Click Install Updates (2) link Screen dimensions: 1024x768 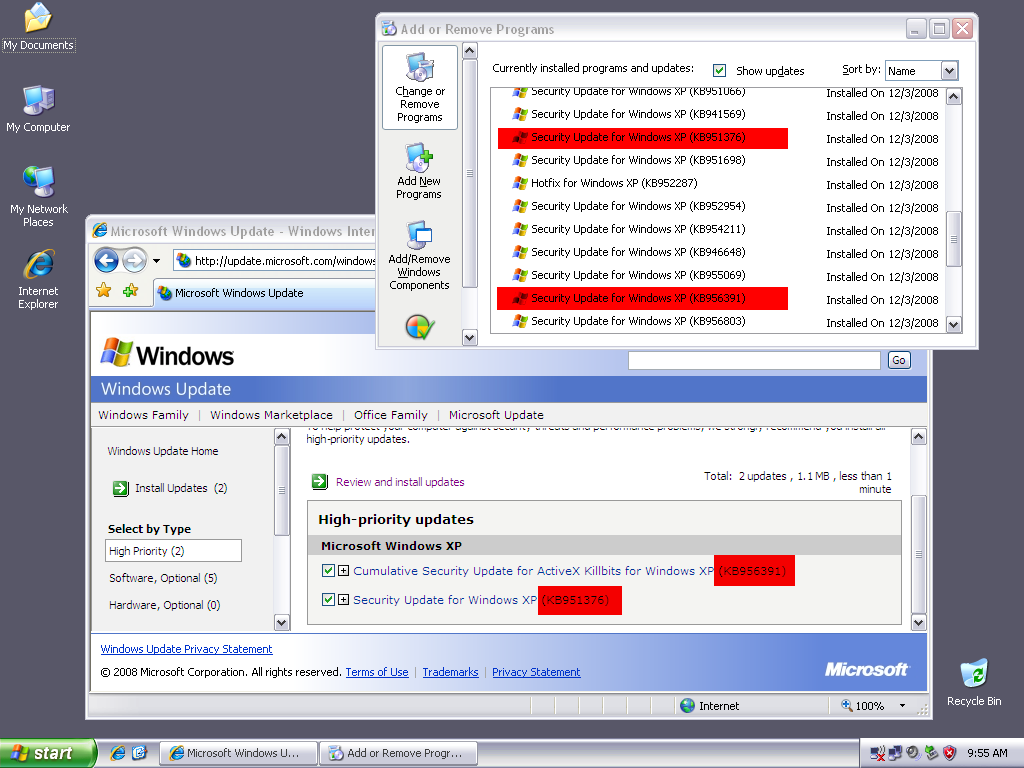181,488
